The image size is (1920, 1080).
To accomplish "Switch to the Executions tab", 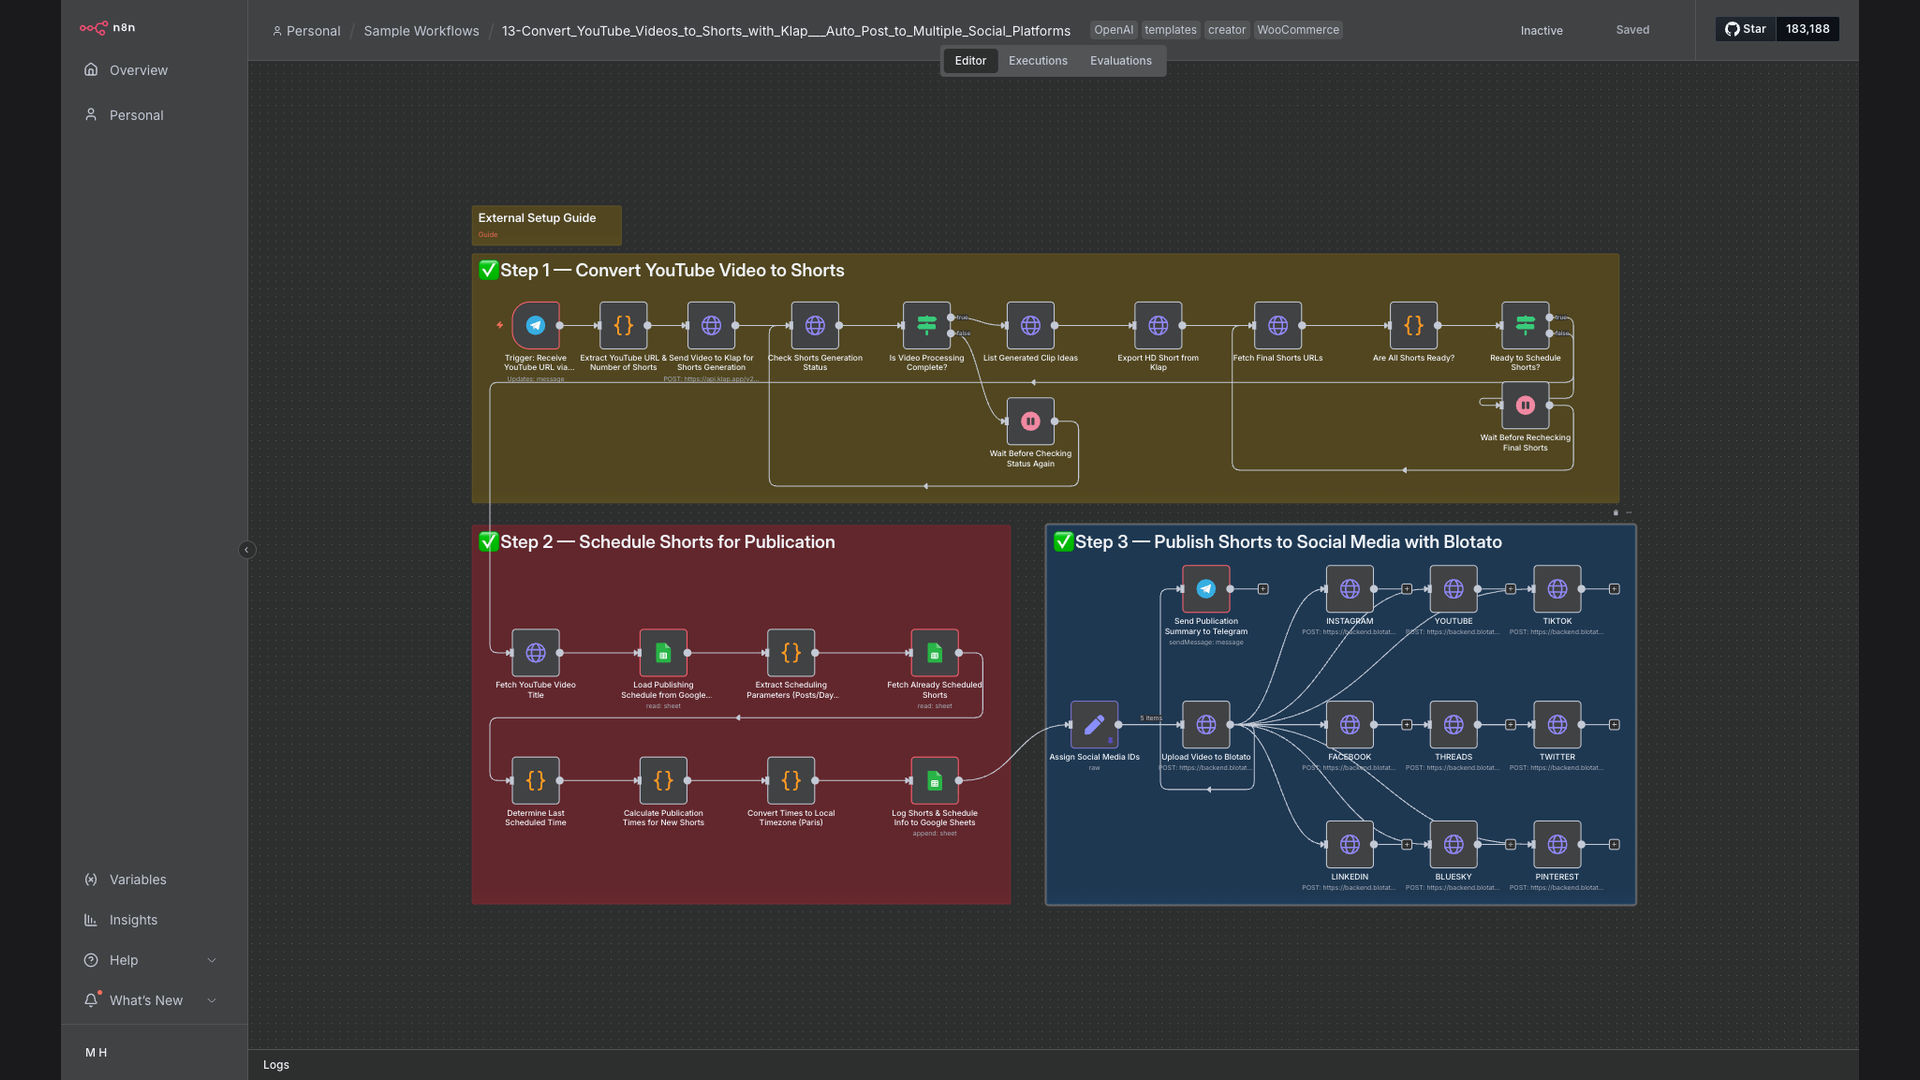I will (1038, 61).
